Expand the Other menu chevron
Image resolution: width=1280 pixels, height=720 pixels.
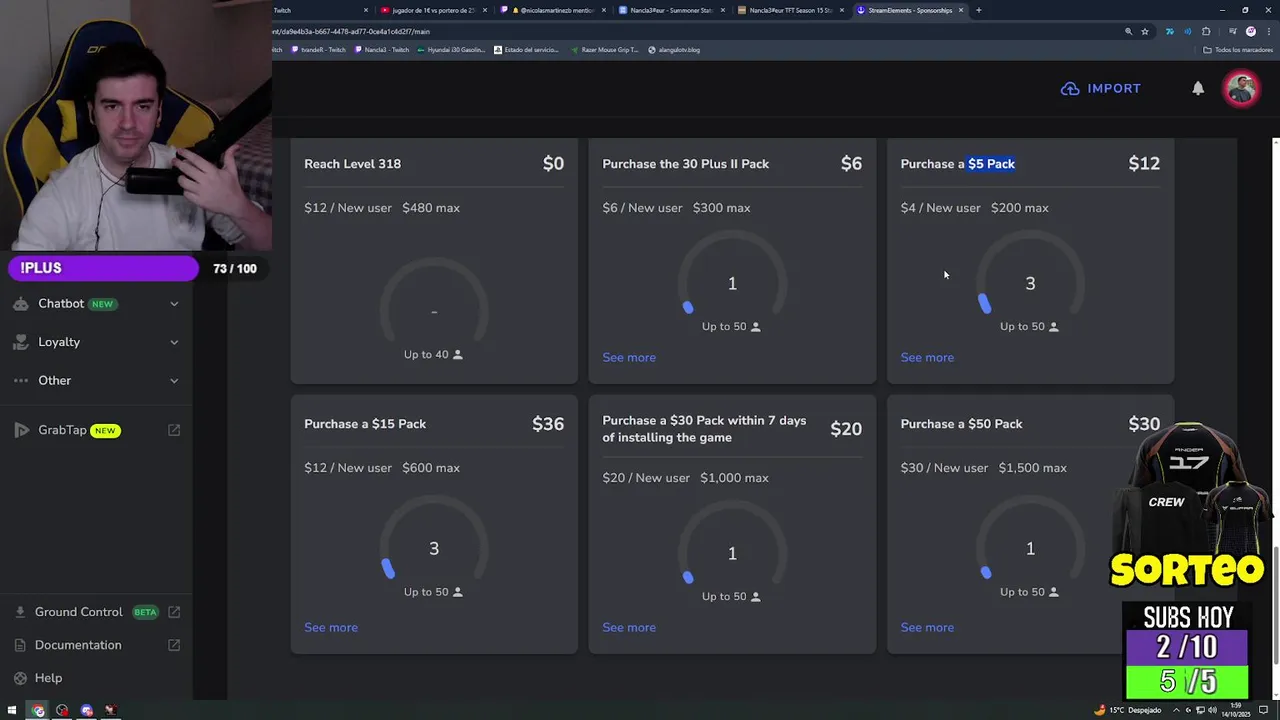pyautogui.click(x=174, y=380)
